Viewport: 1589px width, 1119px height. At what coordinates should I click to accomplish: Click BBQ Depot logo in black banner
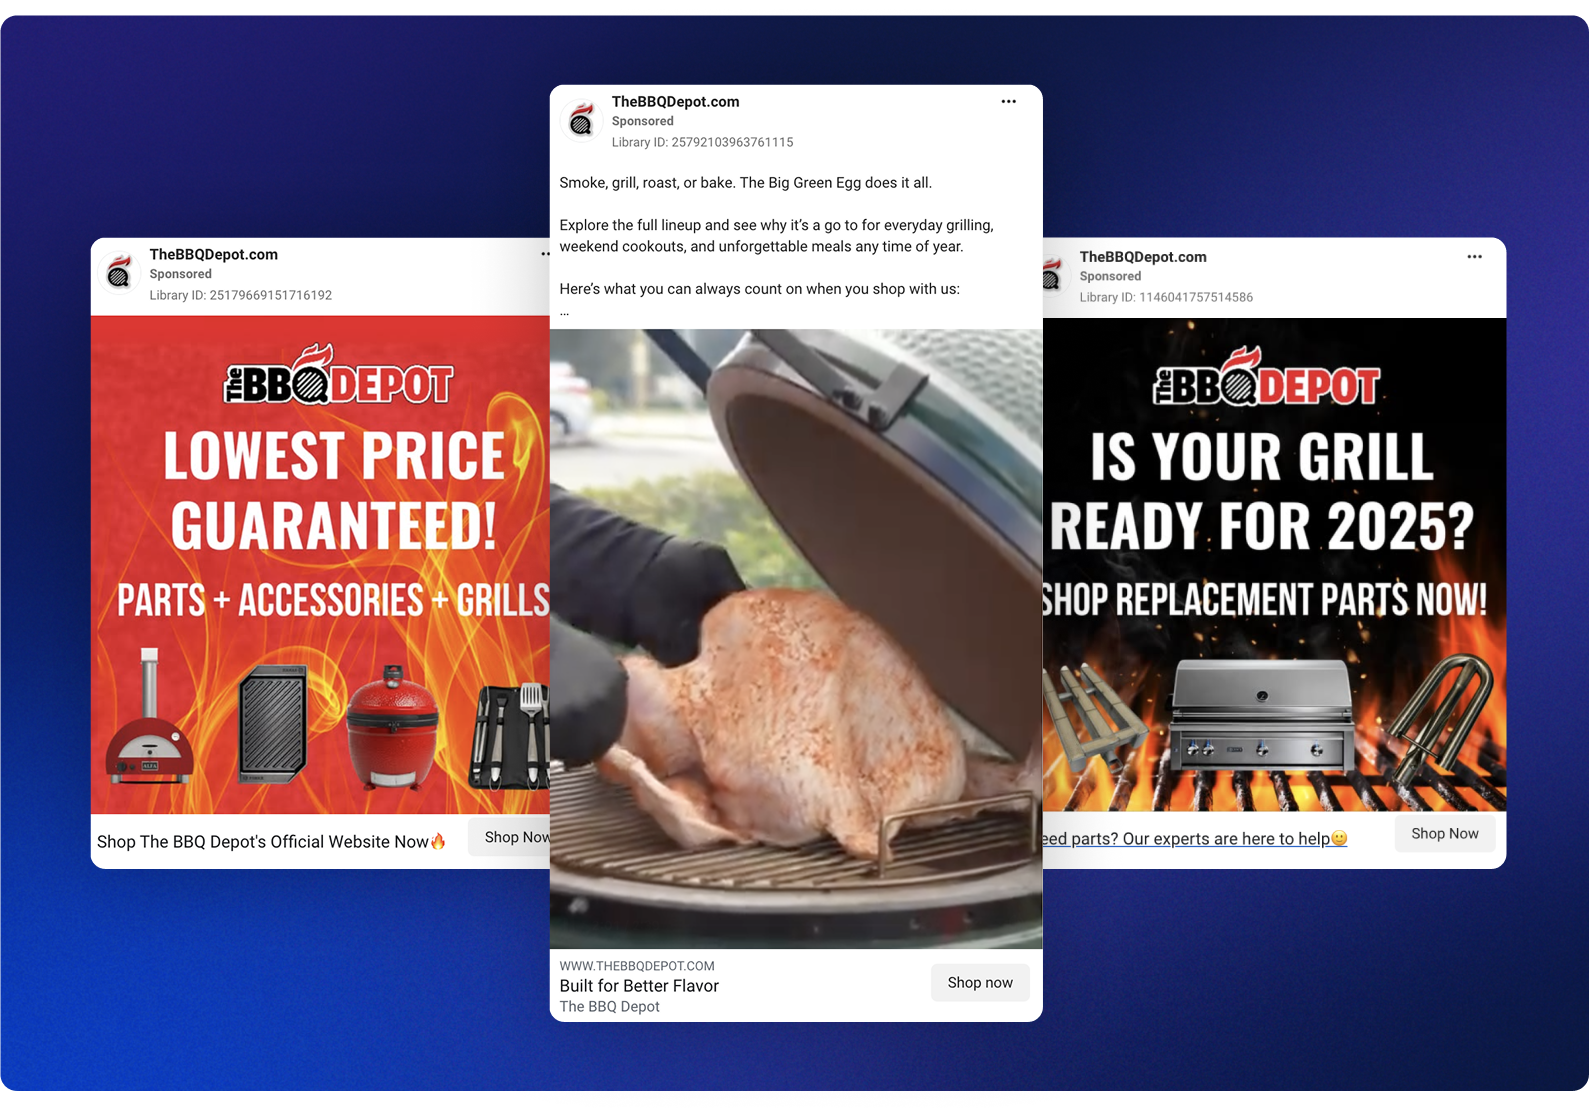coord(1267,378)
